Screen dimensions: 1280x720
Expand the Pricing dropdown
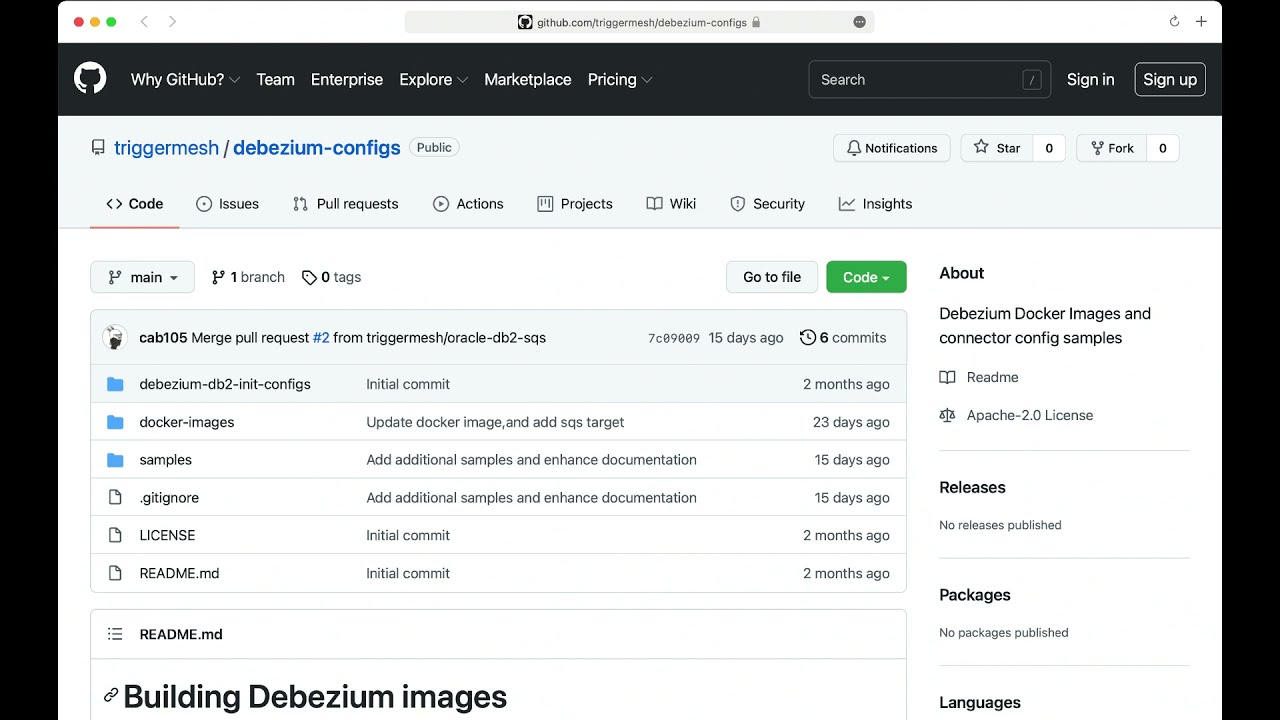[620, 79]
